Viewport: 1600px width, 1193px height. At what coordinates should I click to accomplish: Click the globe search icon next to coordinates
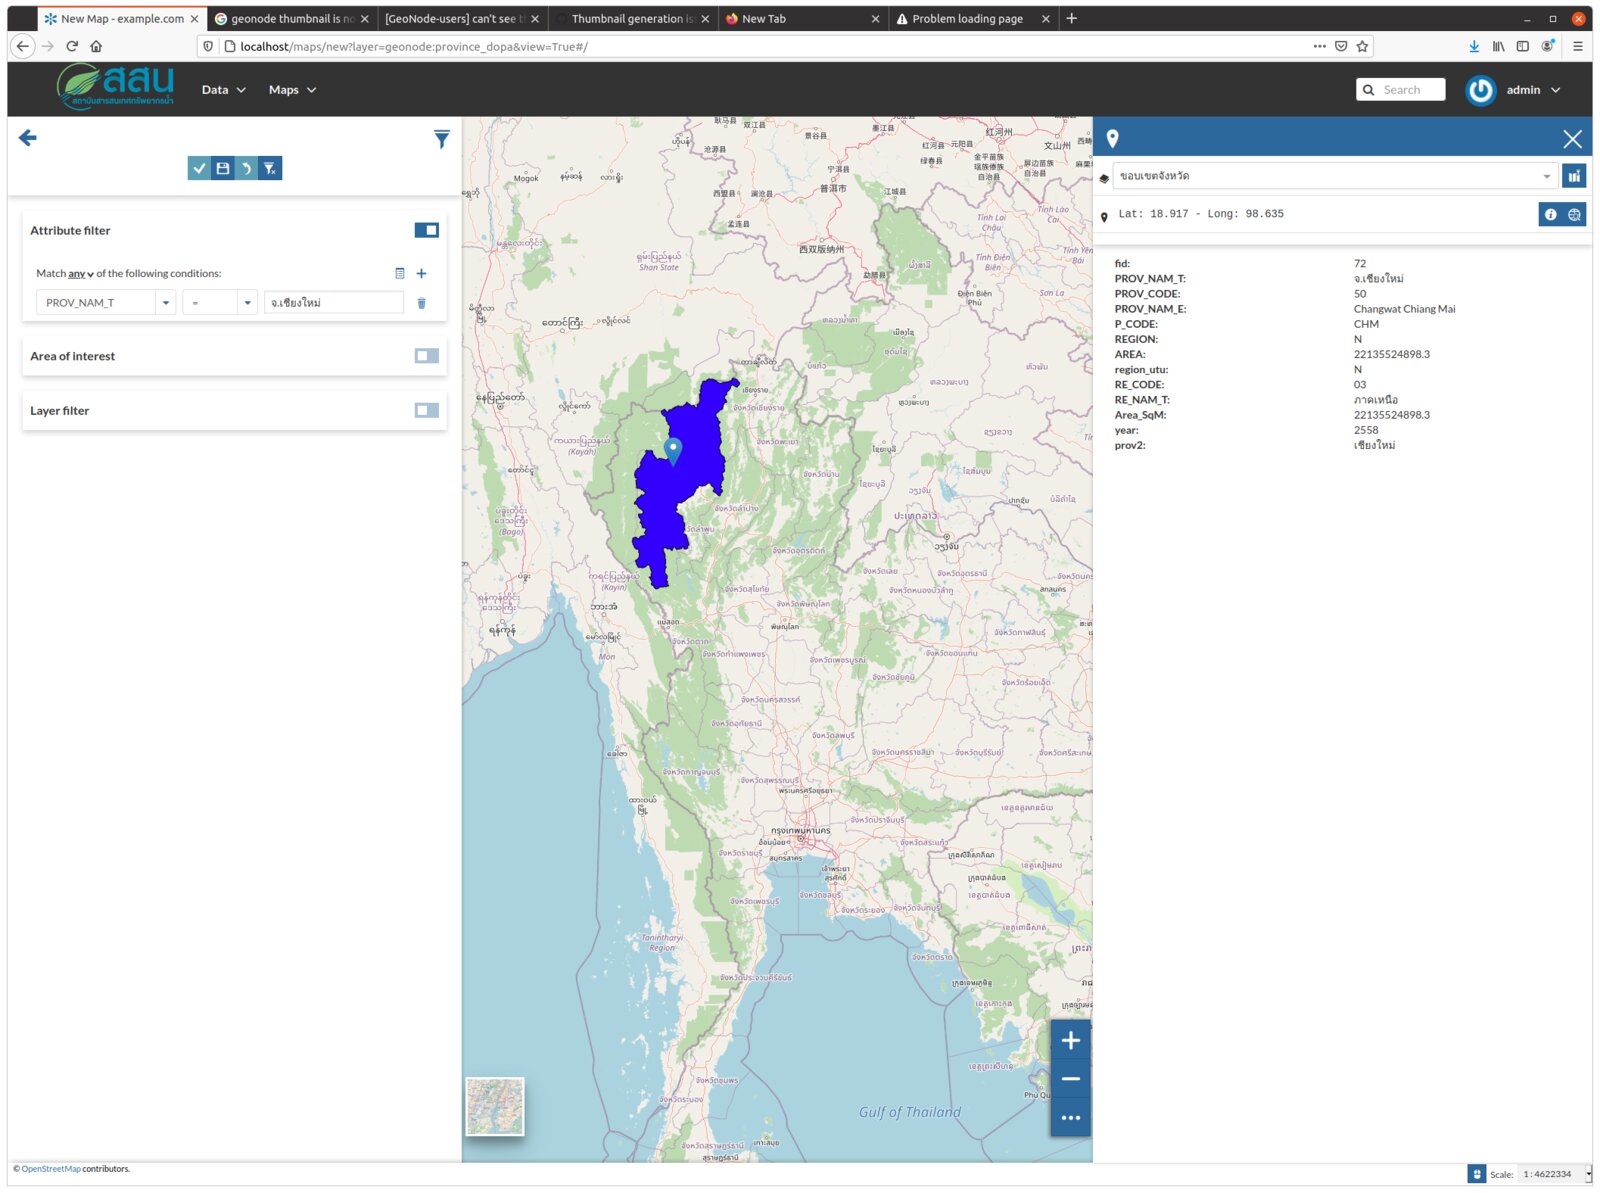[x=1574, y=214]
